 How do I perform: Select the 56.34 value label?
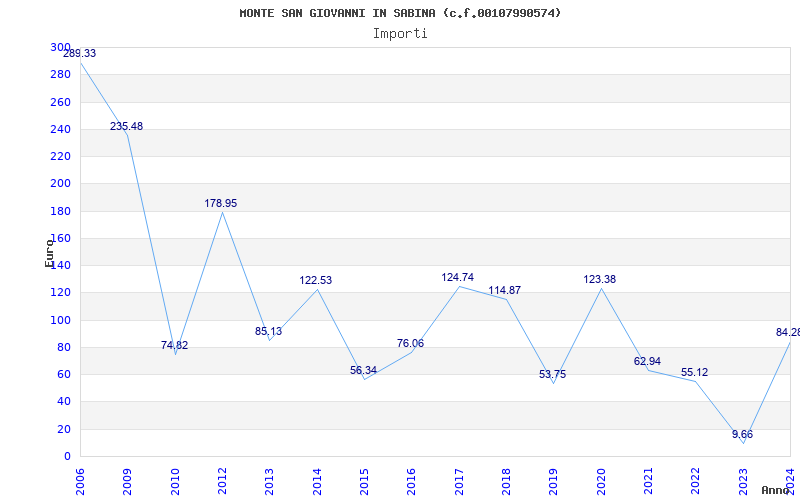363,370
